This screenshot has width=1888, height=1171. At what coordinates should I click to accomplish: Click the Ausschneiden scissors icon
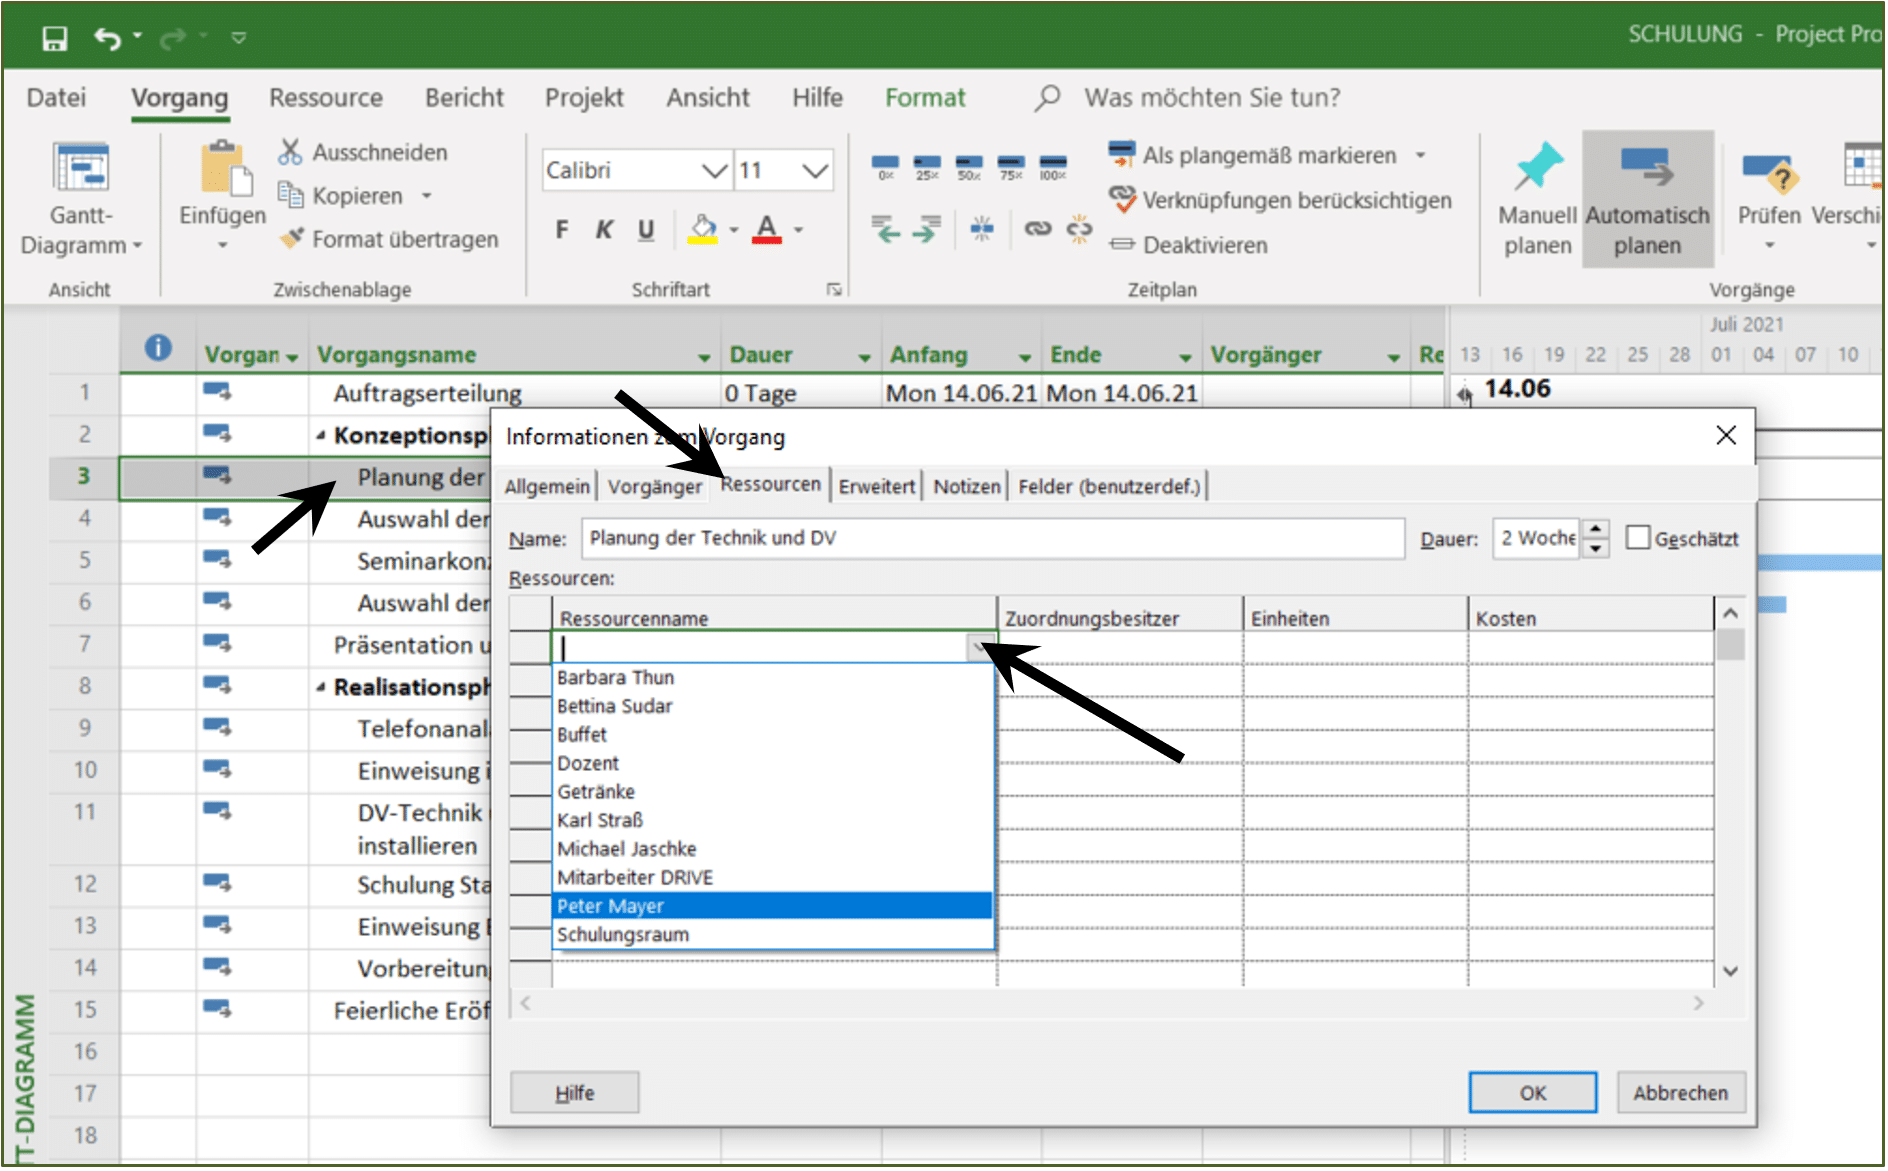(x=290, y=152)
